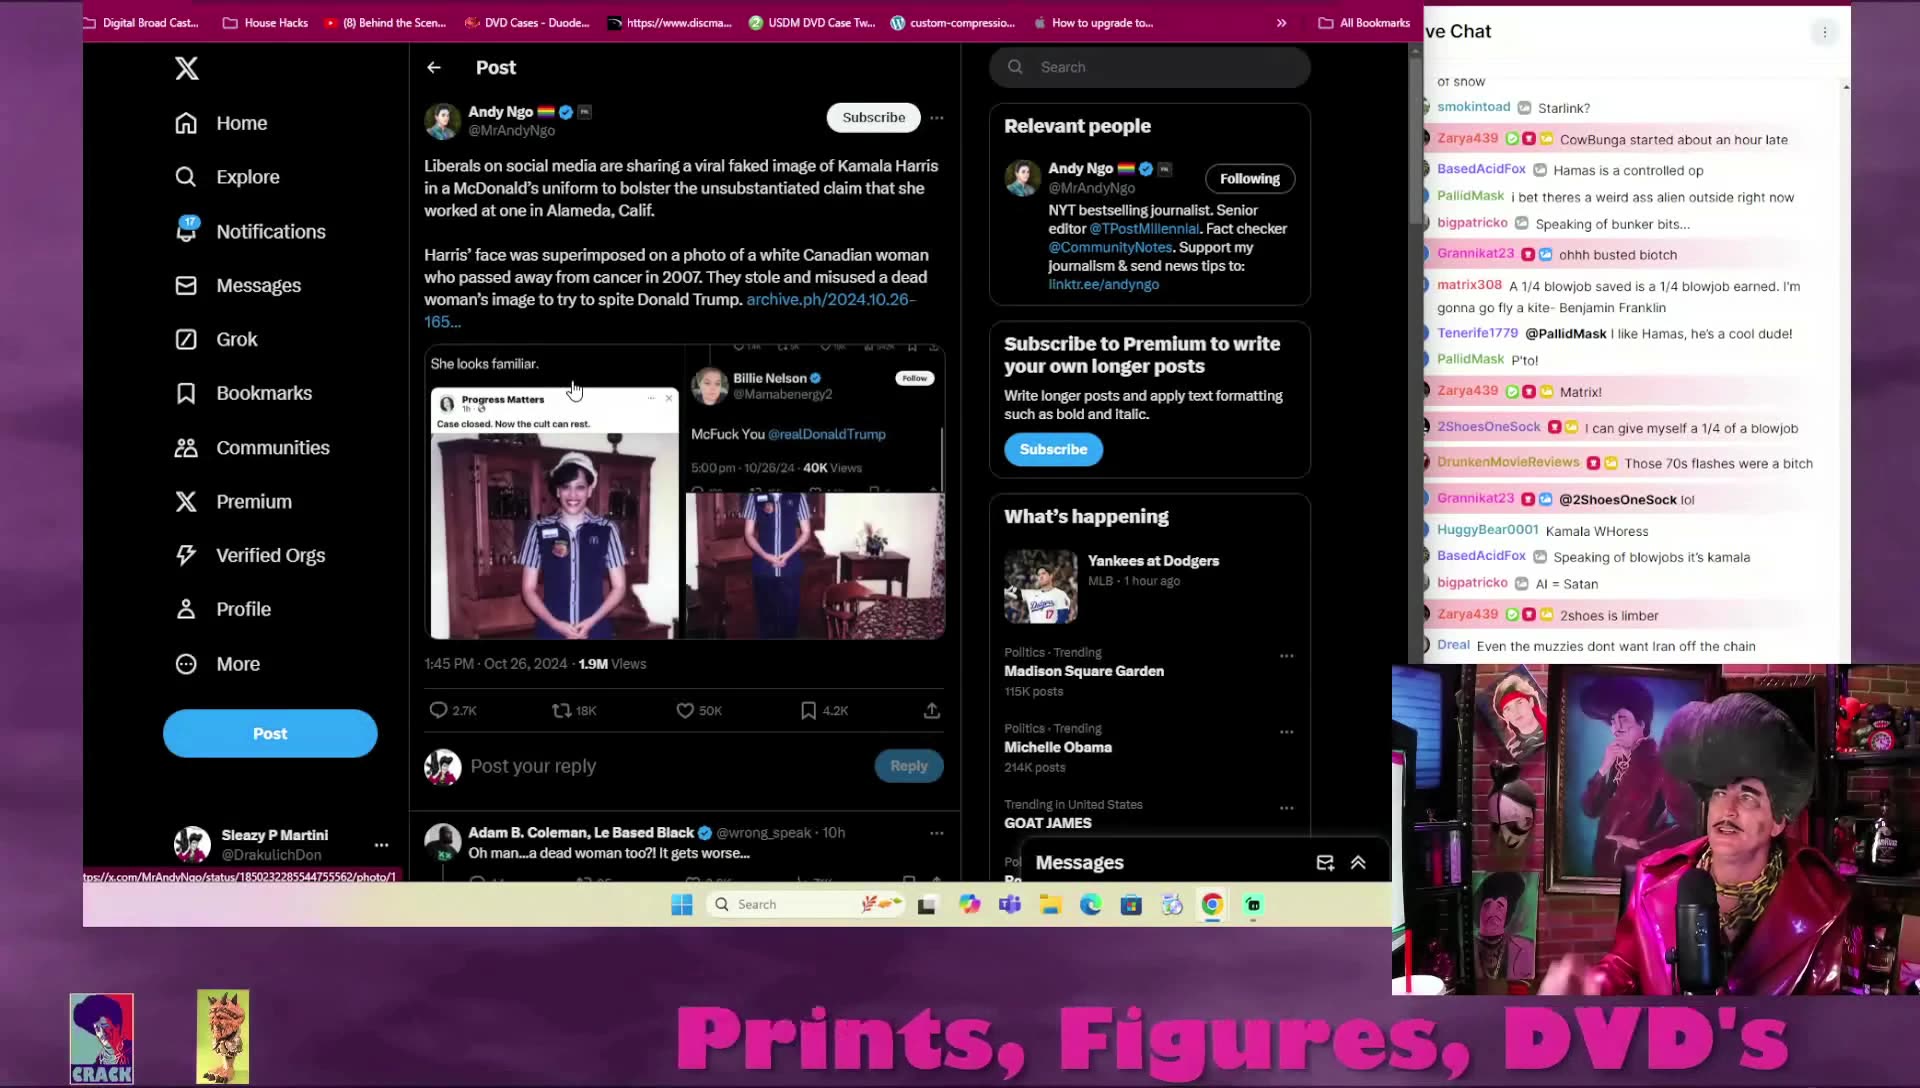Open Grok from the sidebar
Screen dimensions: 1920x1088
(x=237, y=339)
